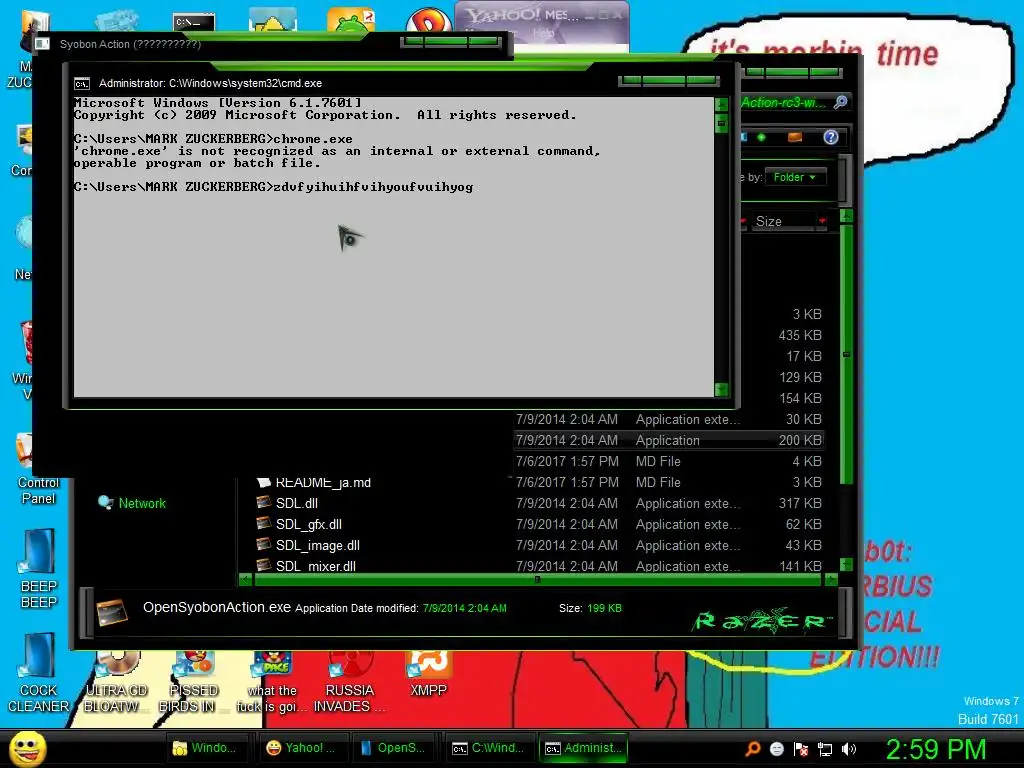Select the SDL_mixer.dll file

point(315,566)
